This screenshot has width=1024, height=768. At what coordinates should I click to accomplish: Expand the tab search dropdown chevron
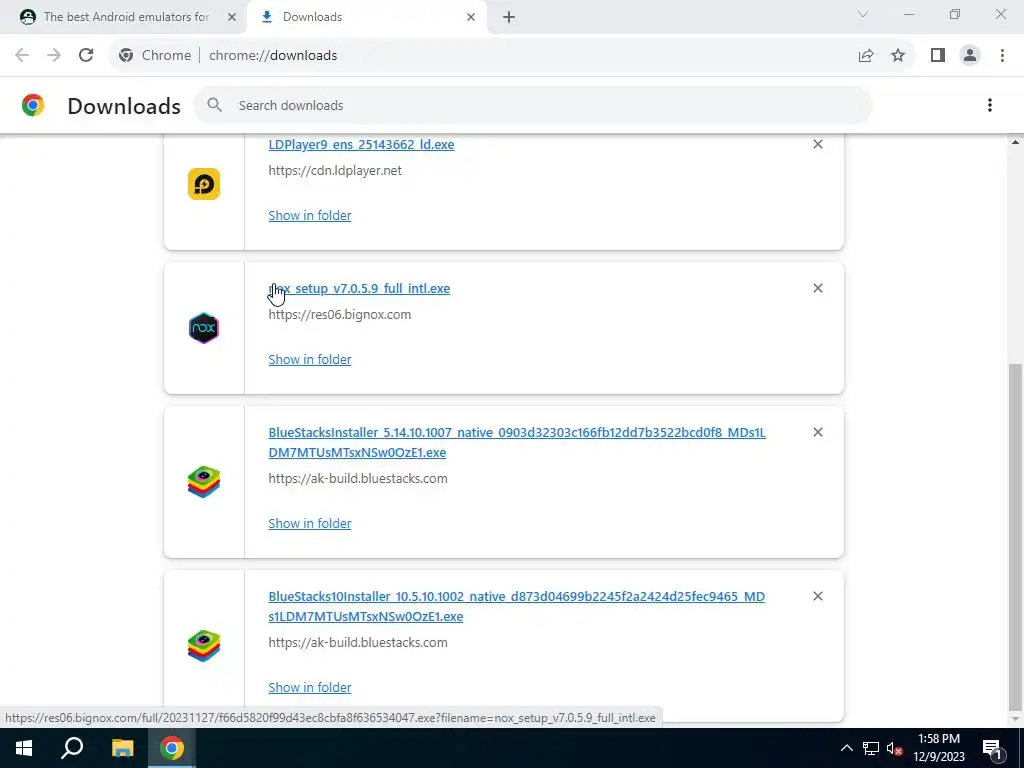[863, 14]
